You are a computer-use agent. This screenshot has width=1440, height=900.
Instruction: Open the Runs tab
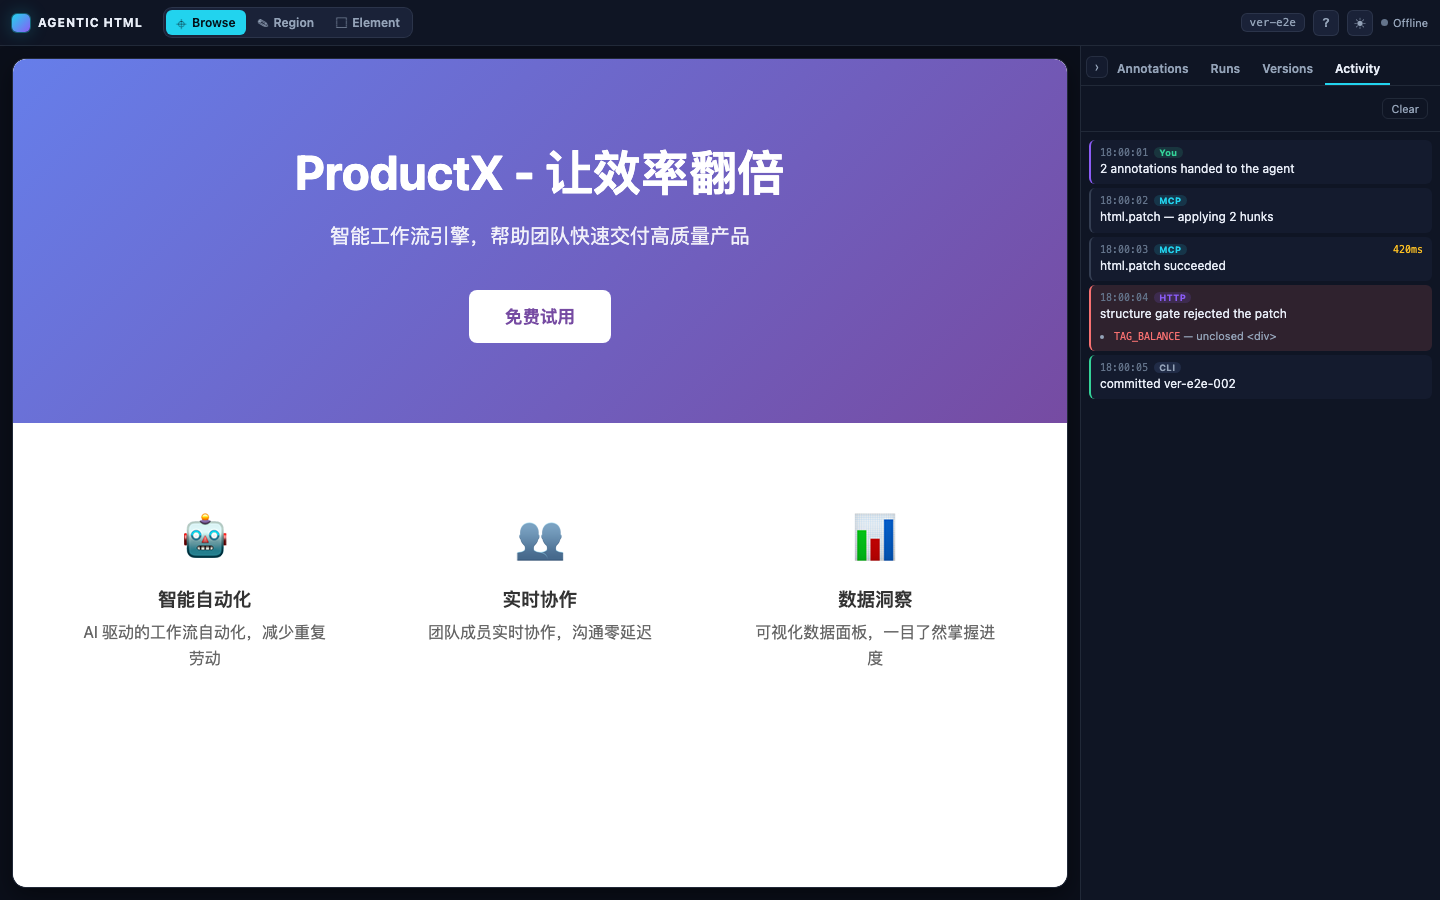coord(1225,69)
